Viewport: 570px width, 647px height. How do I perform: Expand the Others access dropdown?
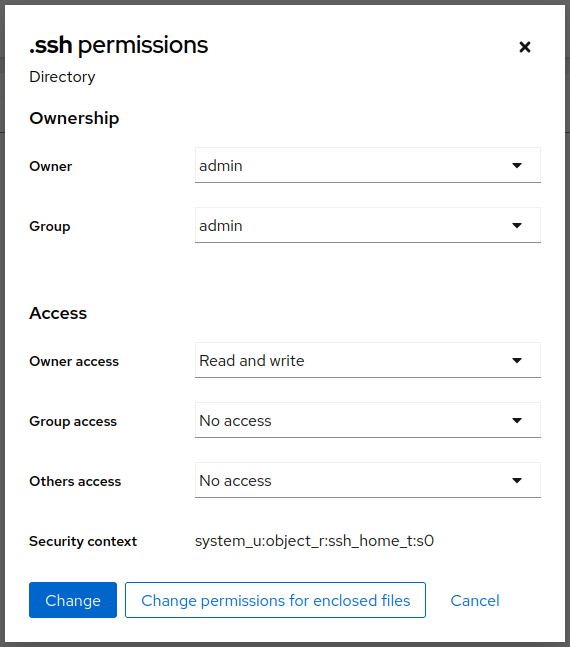click(x=368, y=480)
